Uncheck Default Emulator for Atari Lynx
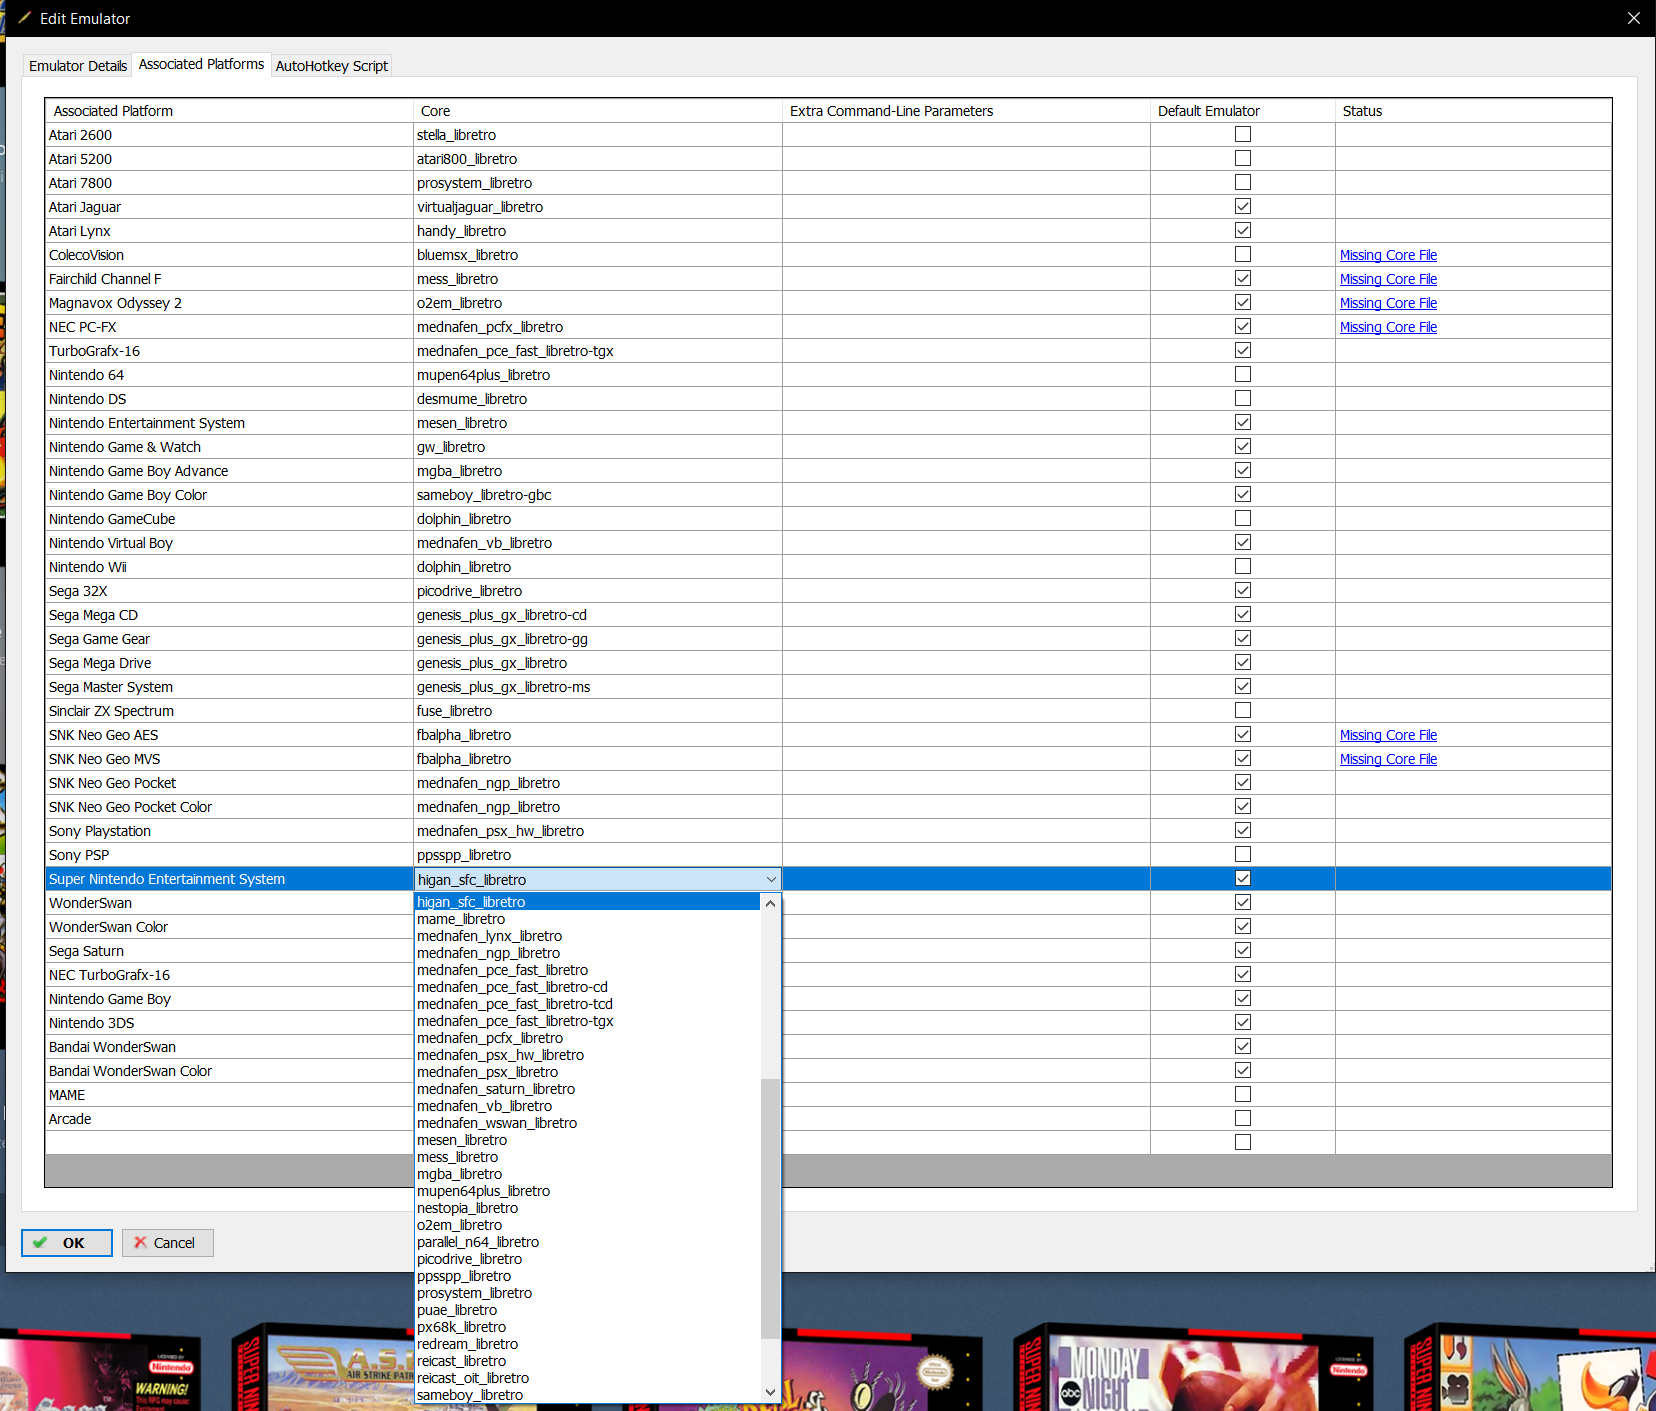The height and width of the screenshot is (1411, 1656). click(1243, 230)
